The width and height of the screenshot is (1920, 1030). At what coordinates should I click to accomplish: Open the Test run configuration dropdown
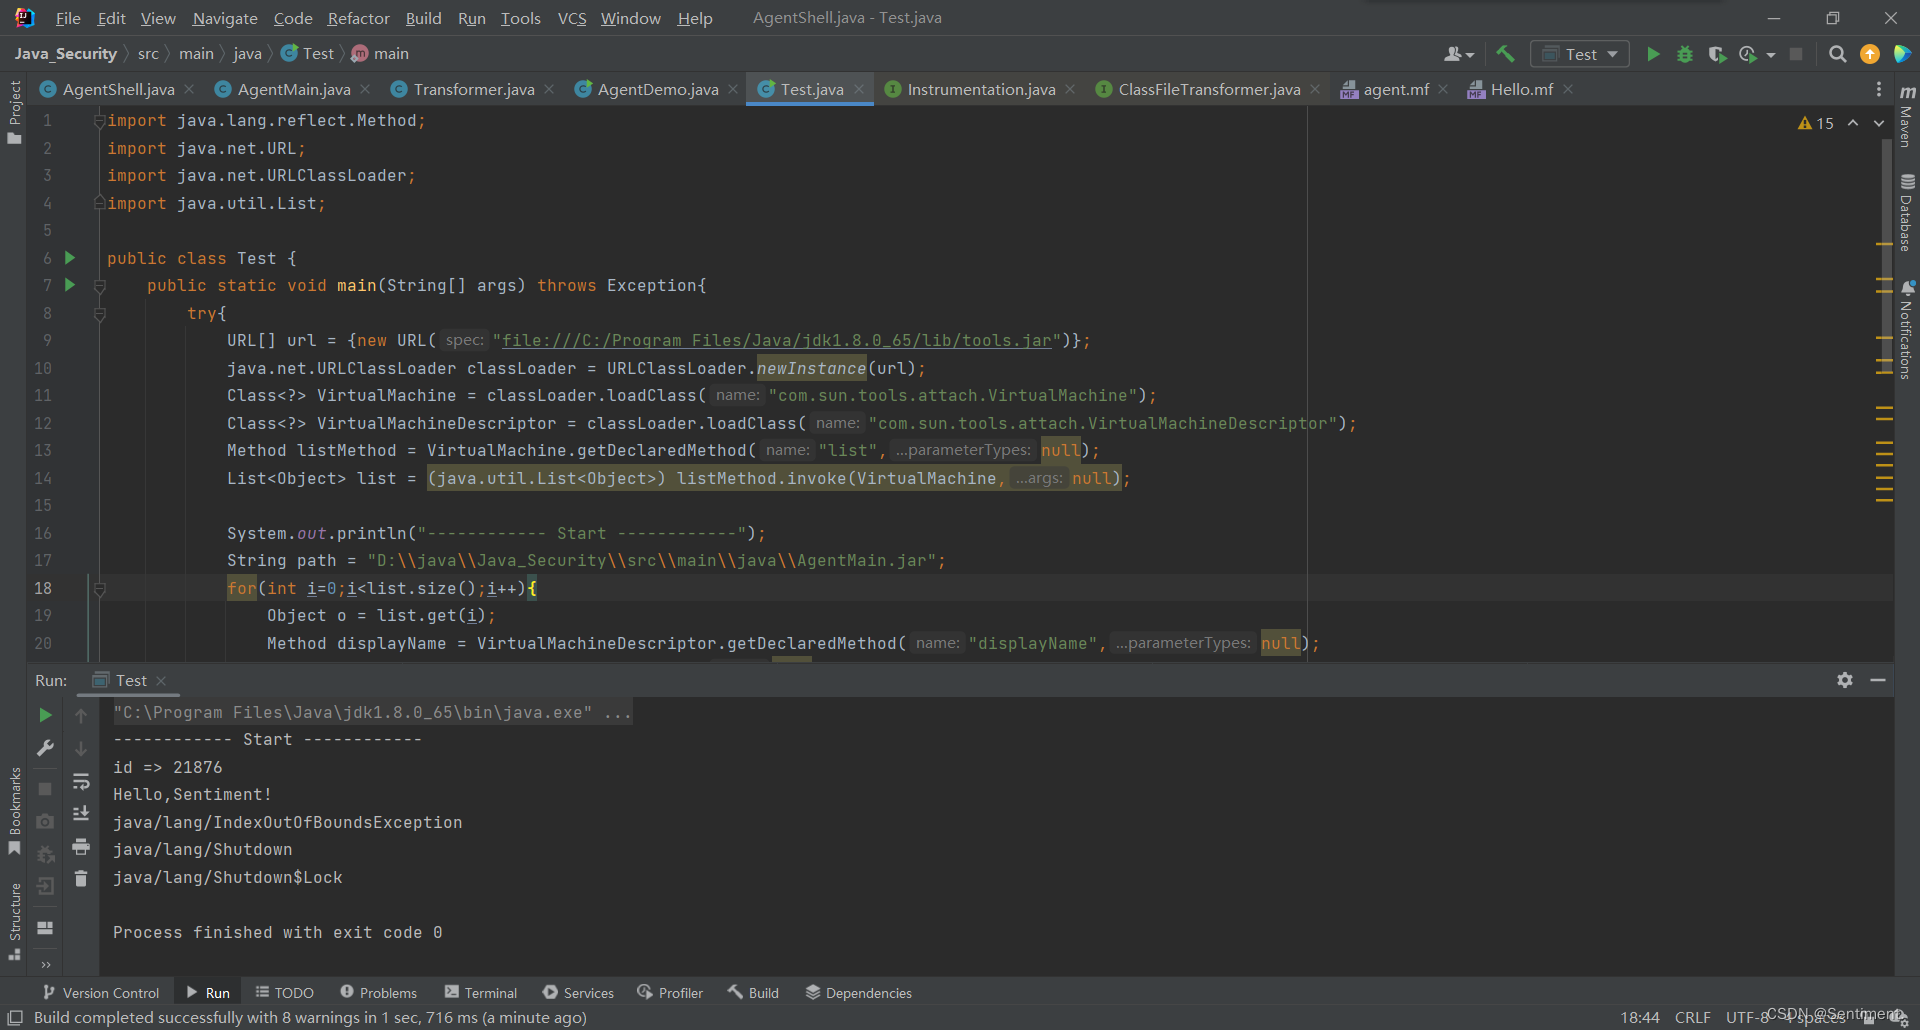1580,54
